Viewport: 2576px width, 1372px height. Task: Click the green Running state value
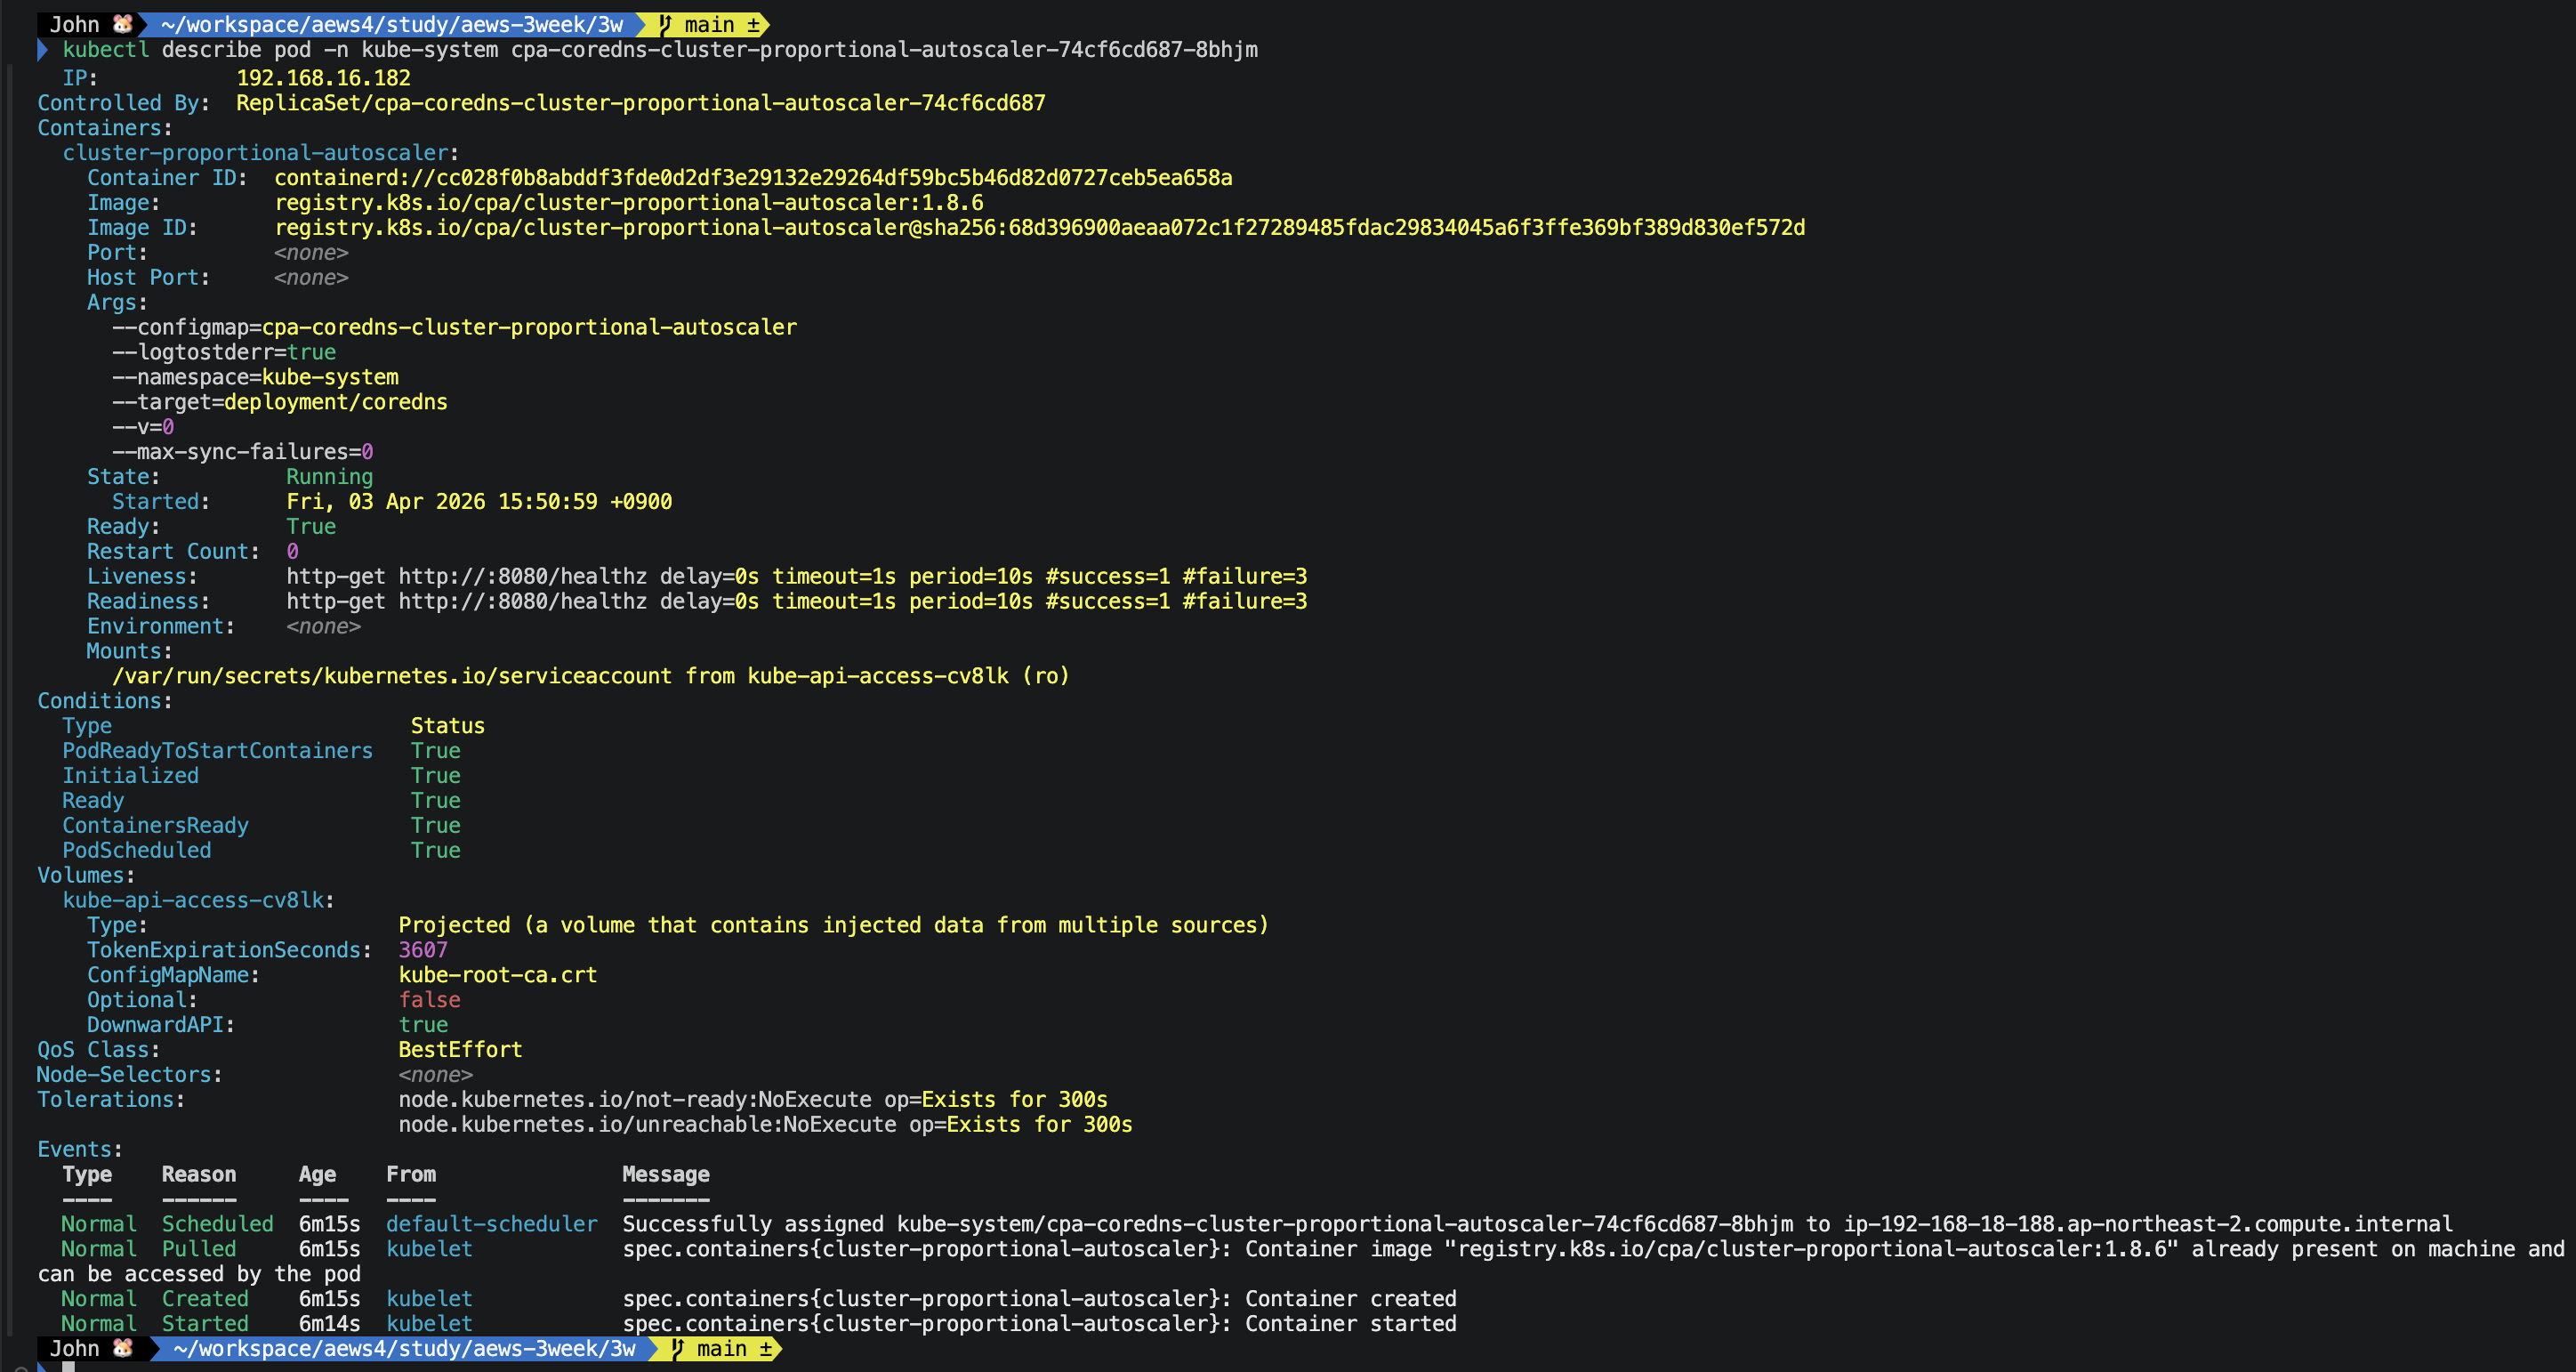coord(329,477)
